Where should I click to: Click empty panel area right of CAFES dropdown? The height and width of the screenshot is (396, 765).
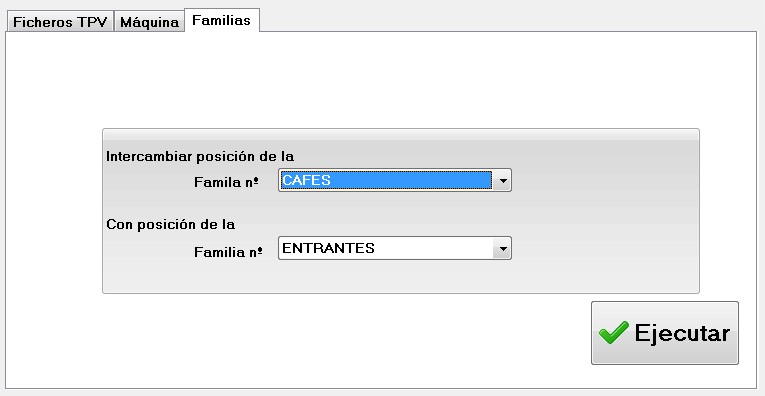point(605,180)
